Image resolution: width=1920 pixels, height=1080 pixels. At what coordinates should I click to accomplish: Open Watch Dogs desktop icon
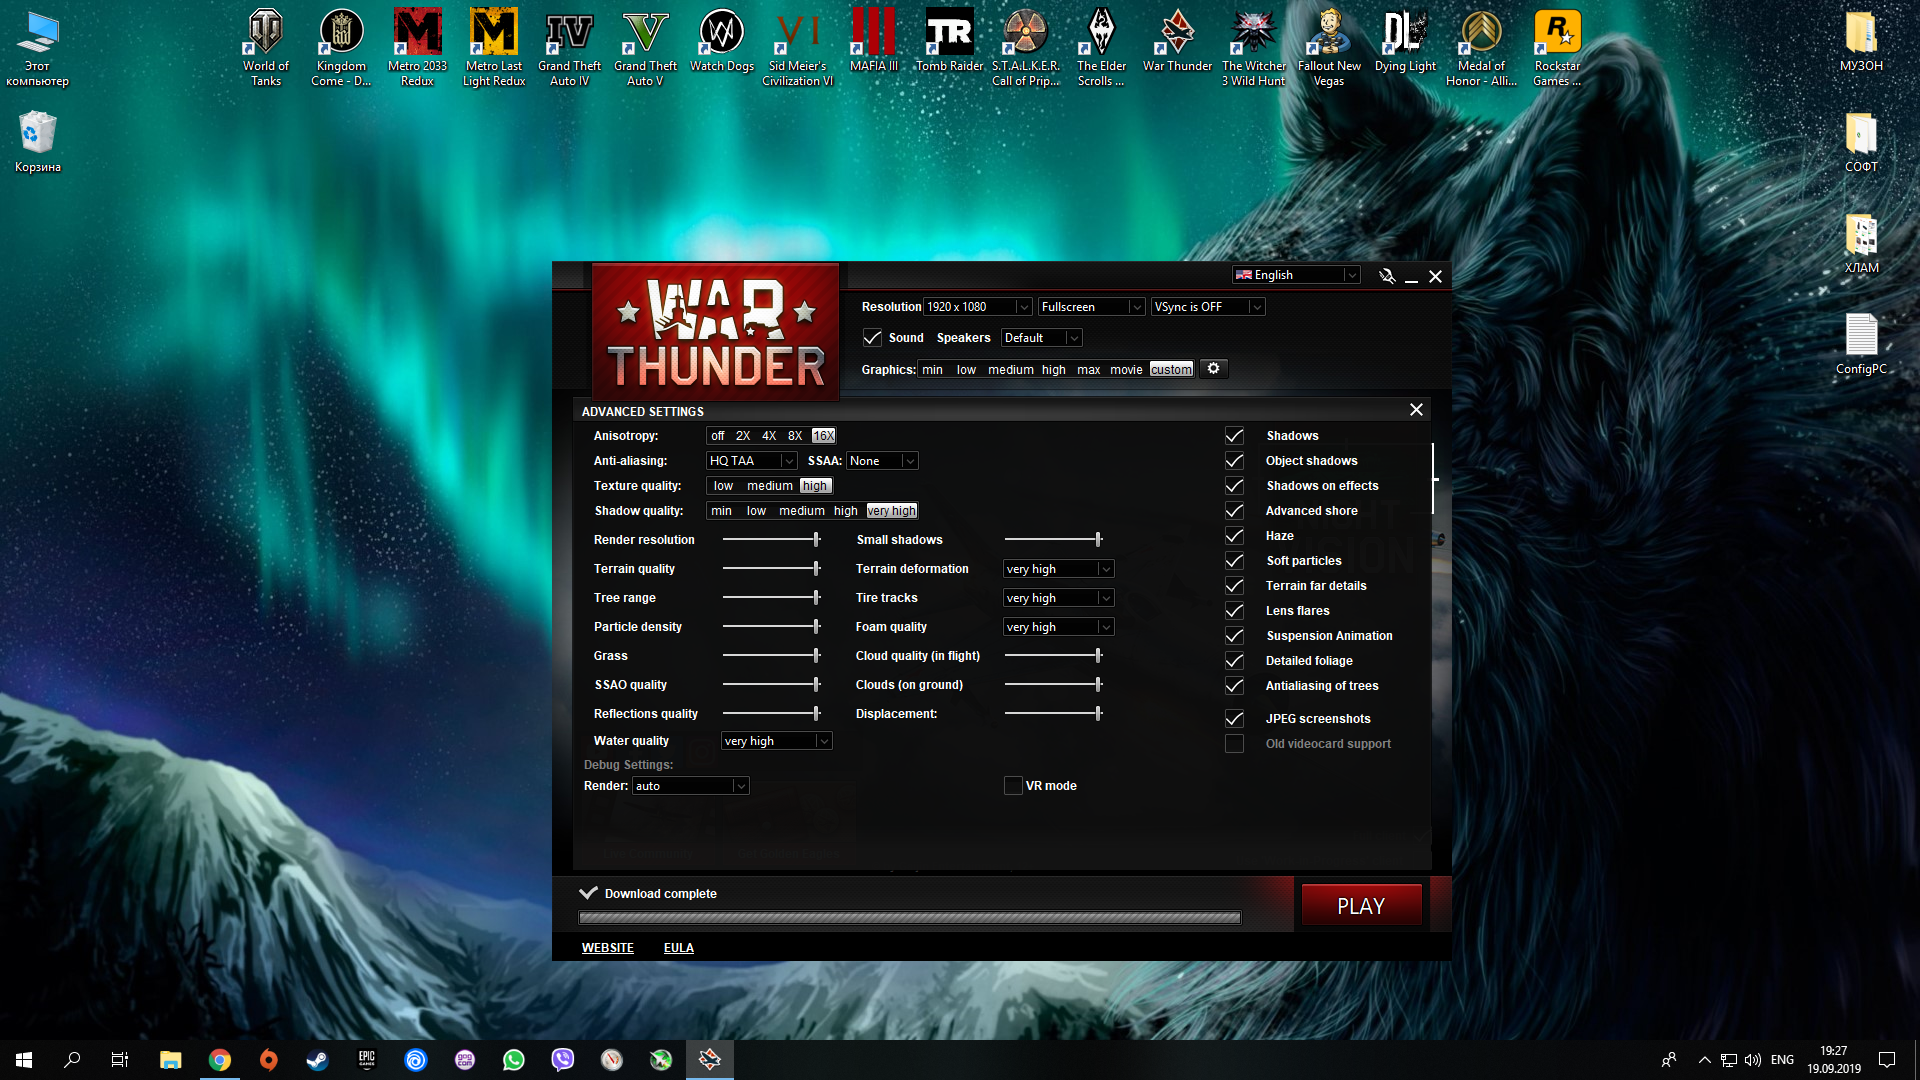(721, 40)
